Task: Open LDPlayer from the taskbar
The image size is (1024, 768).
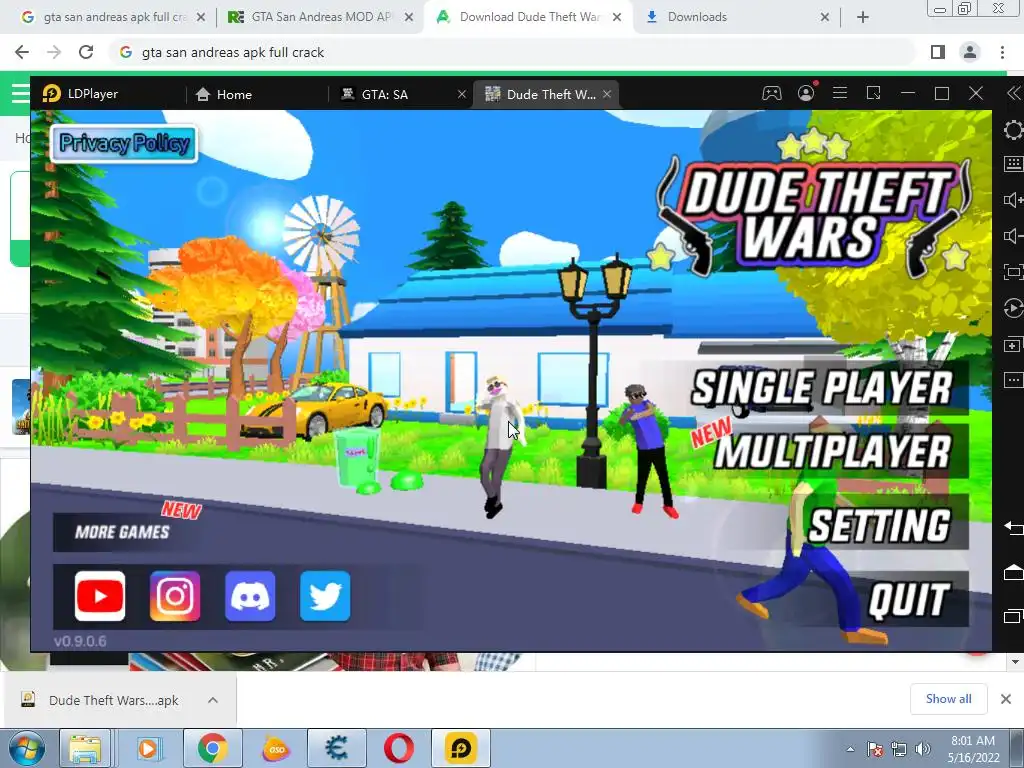Action: coord(460,748)
